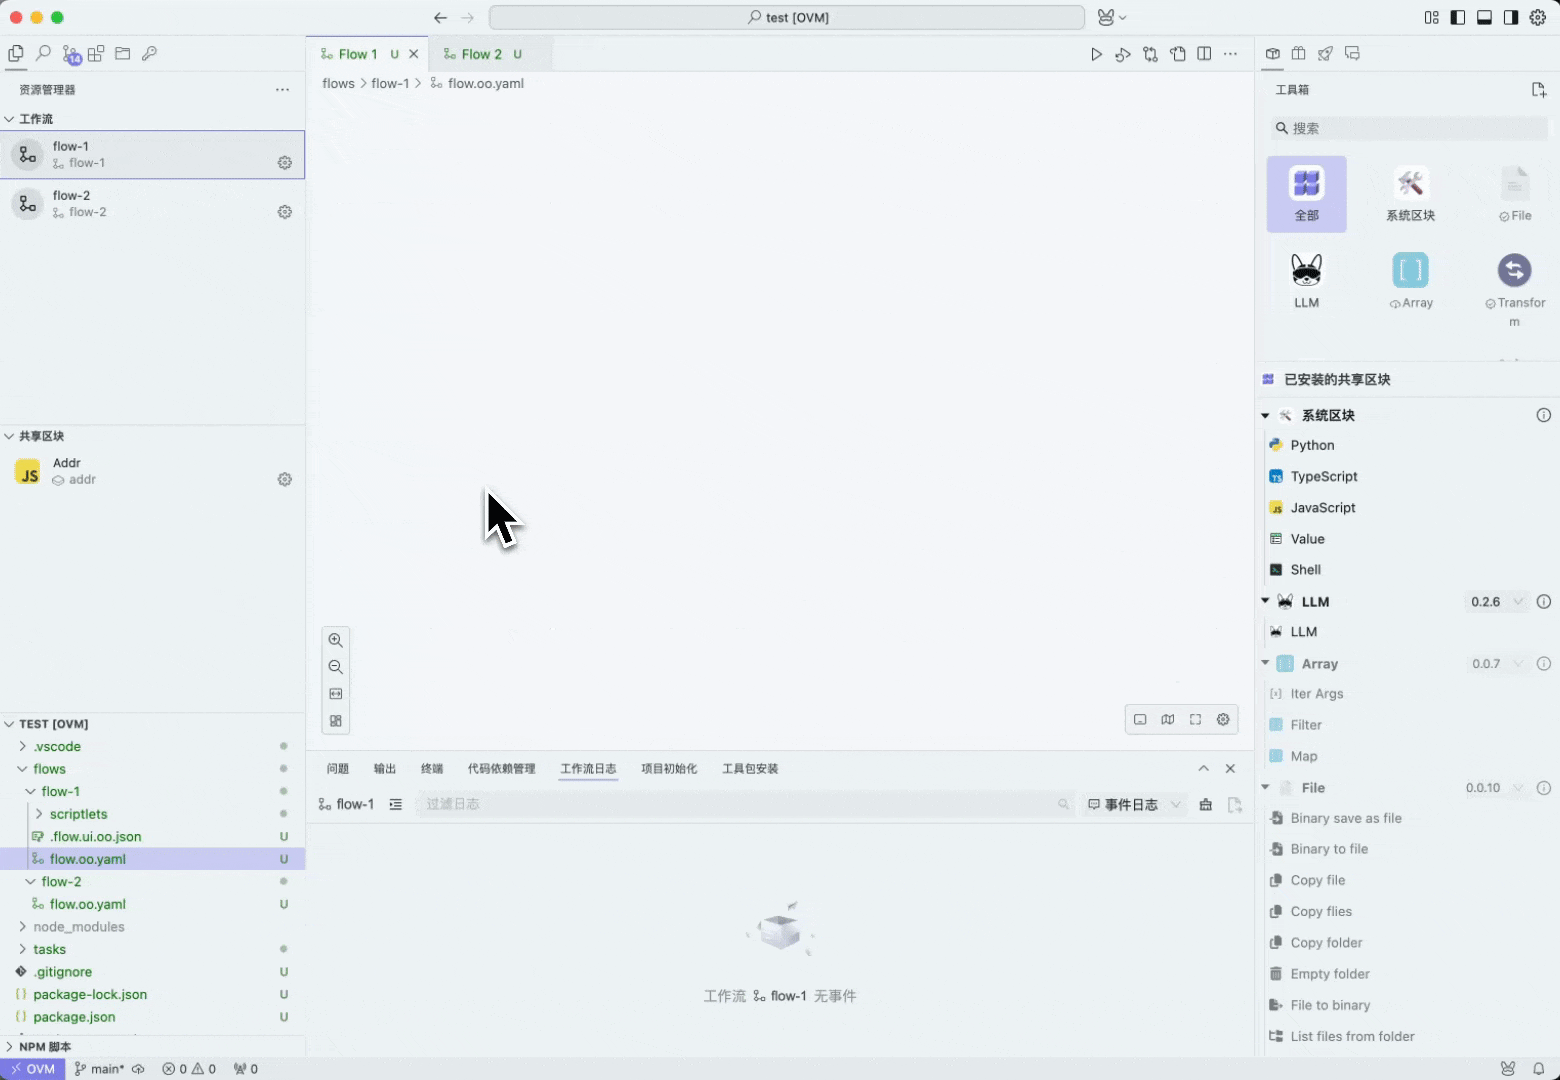
Task: Open package.json in file tree
Action: (74, 1017)
